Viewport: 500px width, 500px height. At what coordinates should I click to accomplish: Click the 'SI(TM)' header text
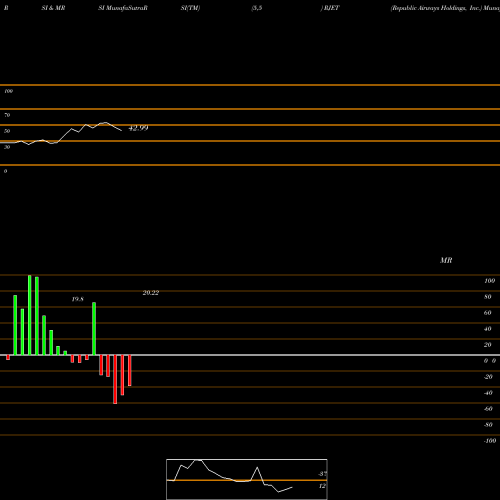tap(190, 8)
